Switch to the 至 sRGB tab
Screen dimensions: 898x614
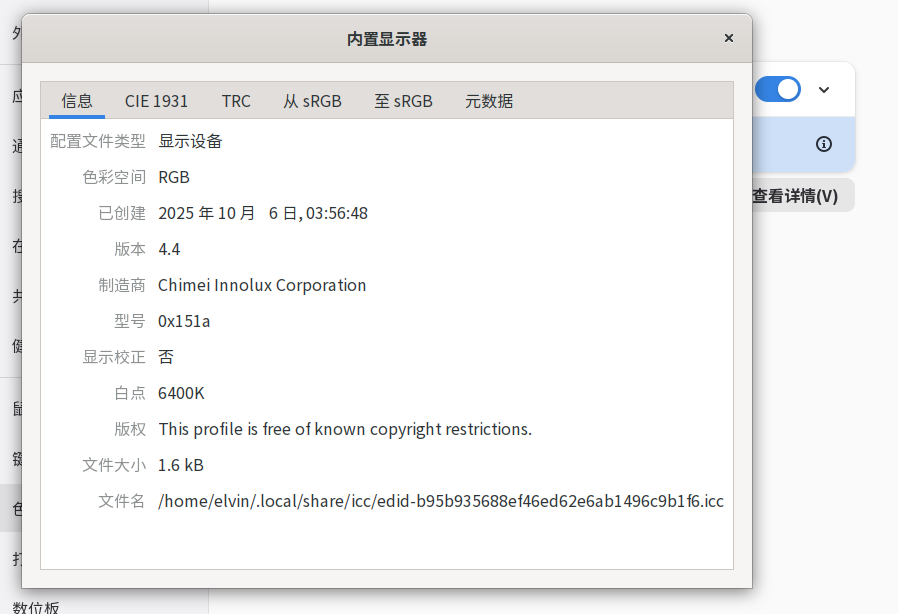pos(403,101)
